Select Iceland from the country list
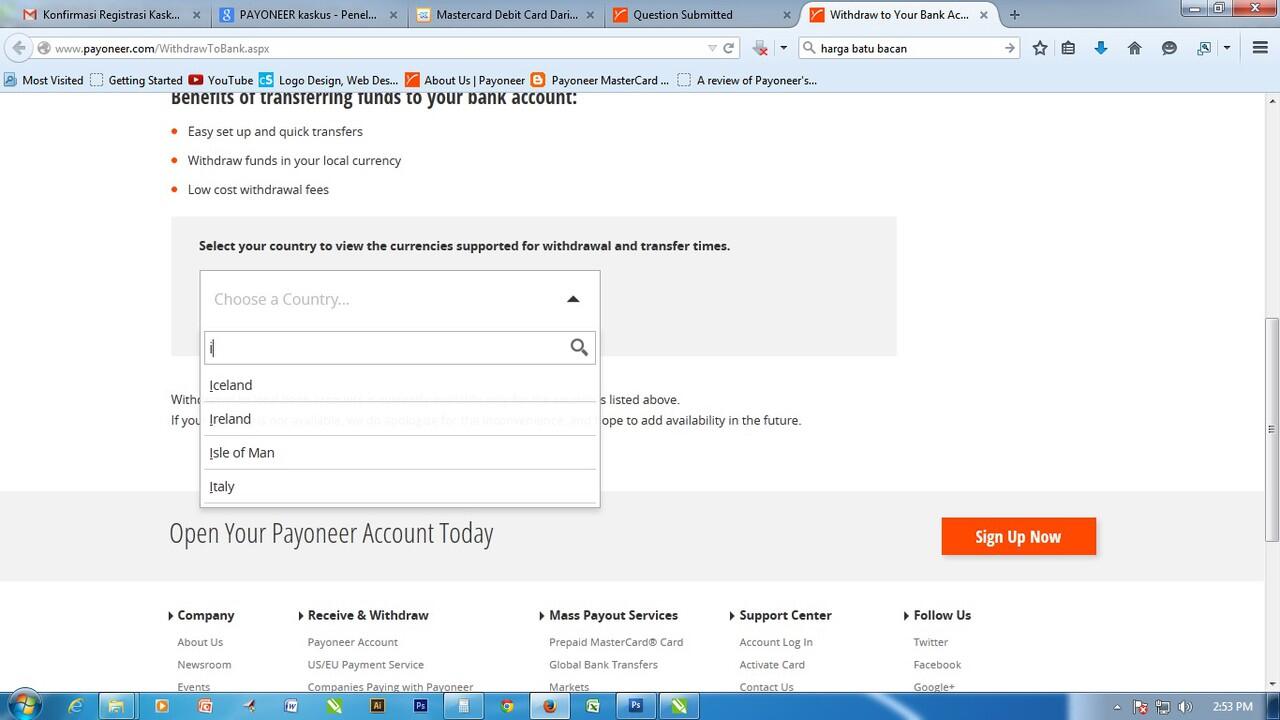The image size is (1280, 720). click(x=400, y=385)
